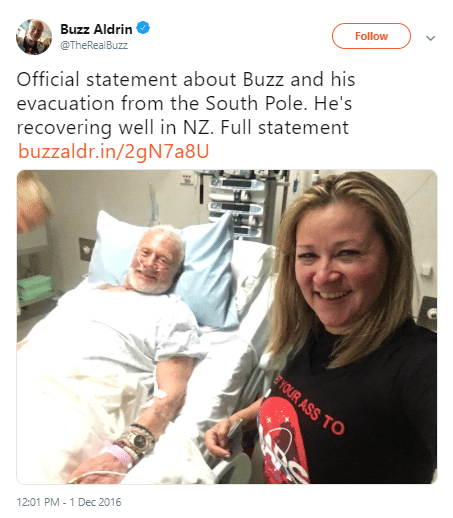Open the @TheRealBuzz handle link
Screen dimensions: 453x518
(94, 45)
